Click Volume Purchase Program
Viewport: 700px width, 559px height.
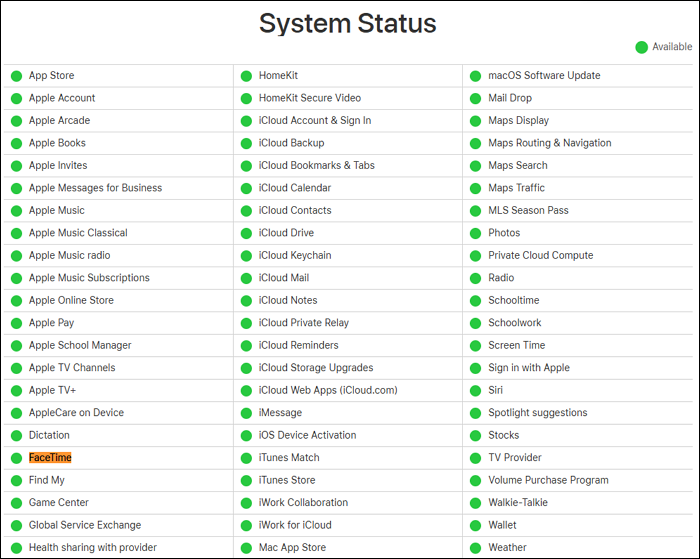(x=548, y=480)
